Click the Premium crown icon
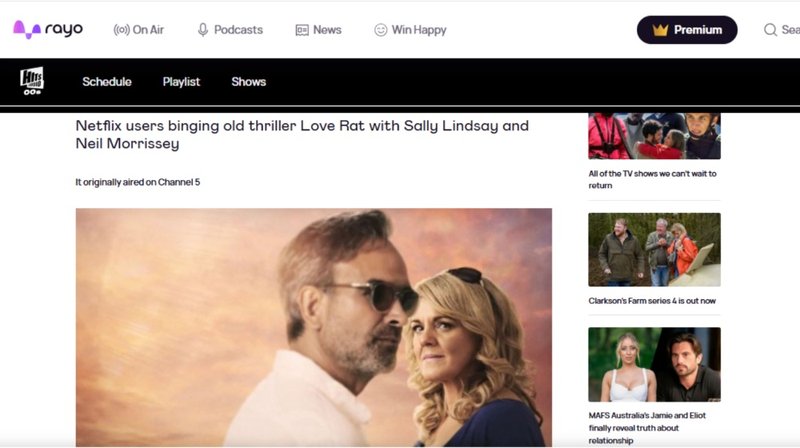 coord(660,30)
